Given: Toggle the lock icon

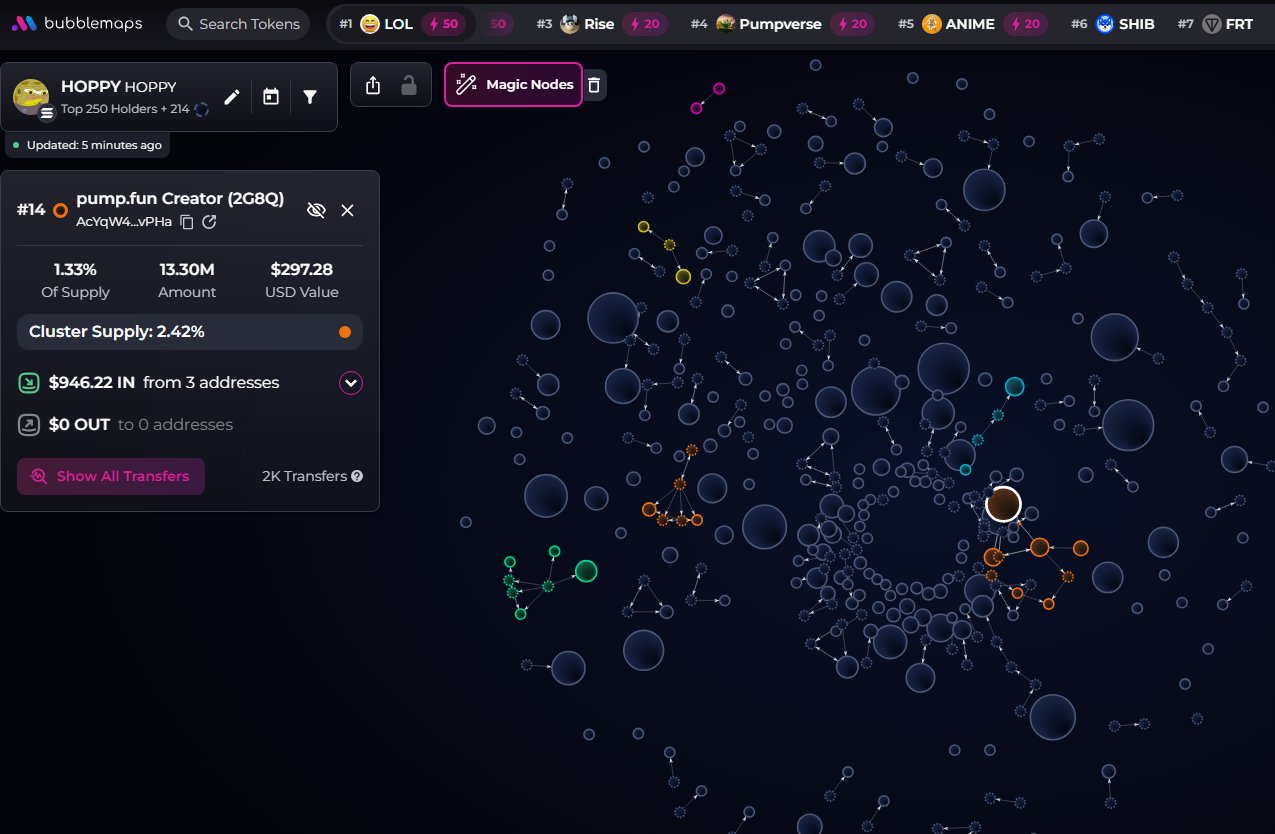Looking at the screenshot, I should [409, 85].
